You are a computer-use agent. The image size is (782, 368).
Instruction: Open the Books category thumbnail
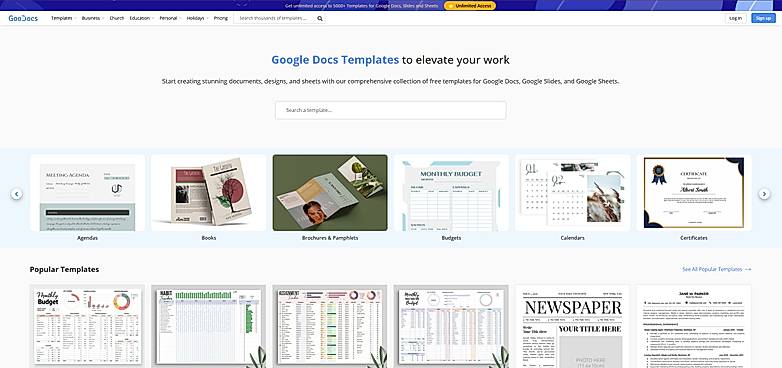208,192
